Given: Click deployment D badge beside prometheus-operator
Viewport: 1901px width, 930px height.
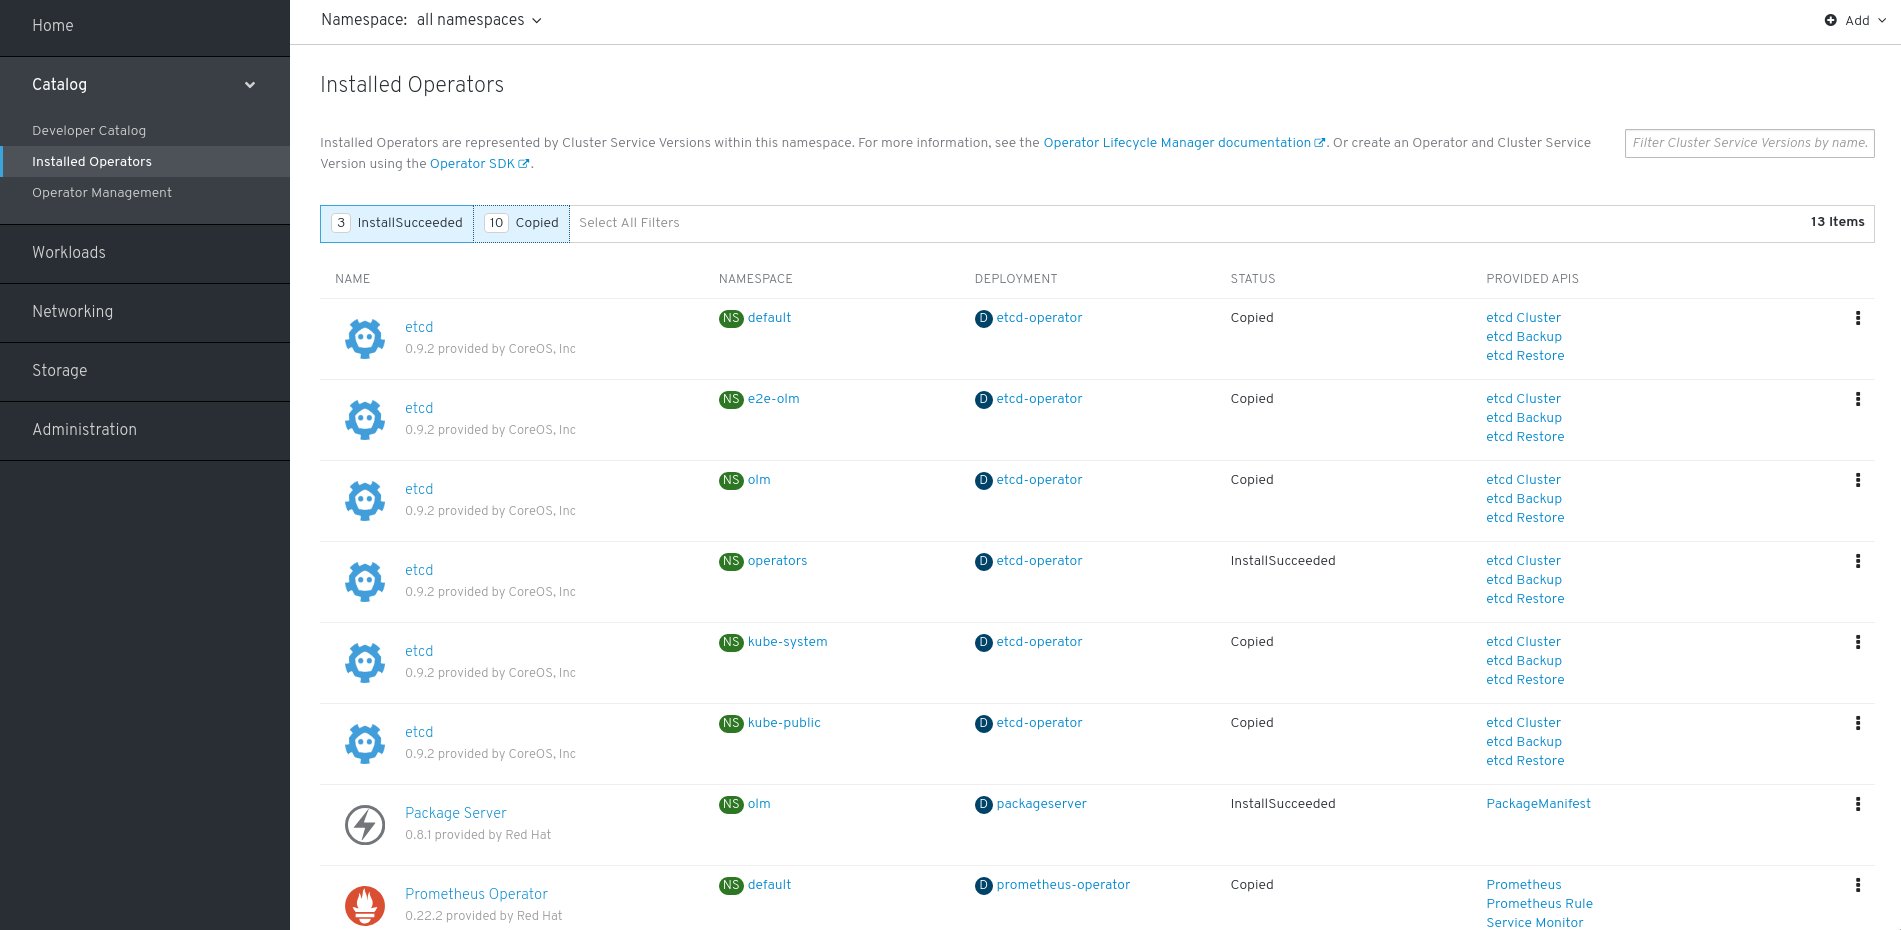Looking at the screenshot, I should tap(983, 885).
